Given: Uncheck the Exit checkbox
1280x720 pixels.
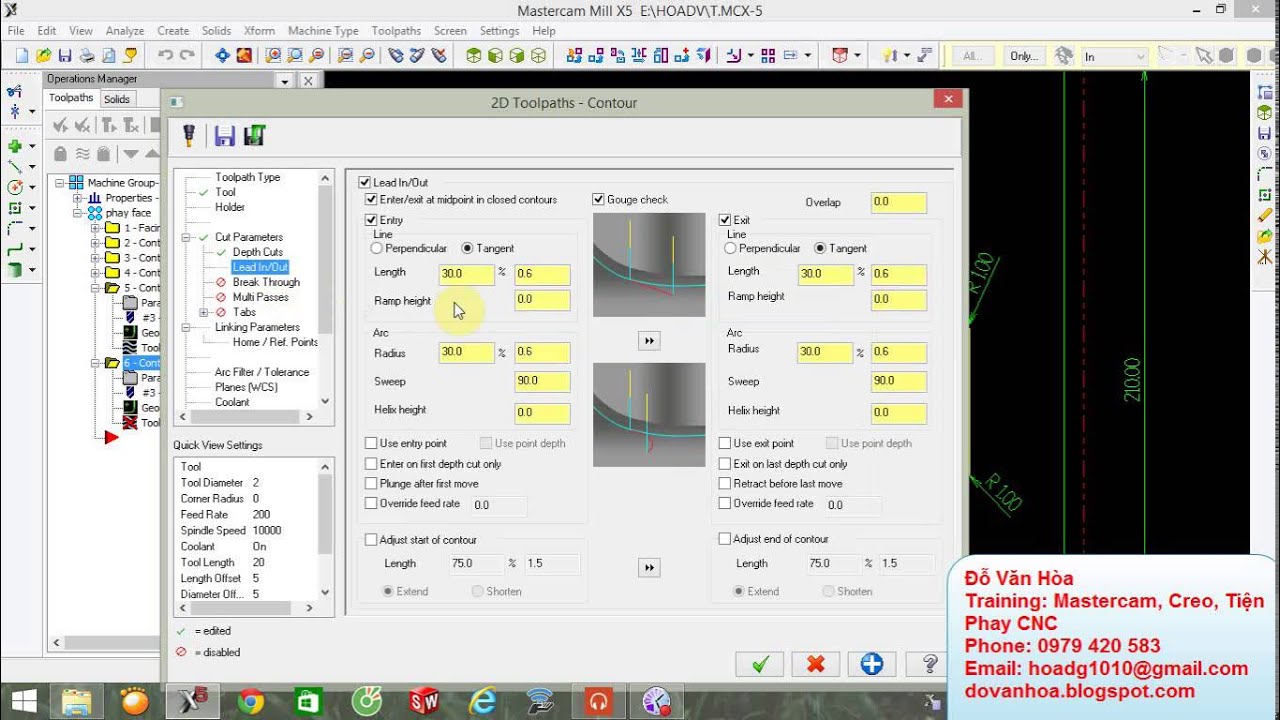Looking at the screenshot, I should 726,220.
